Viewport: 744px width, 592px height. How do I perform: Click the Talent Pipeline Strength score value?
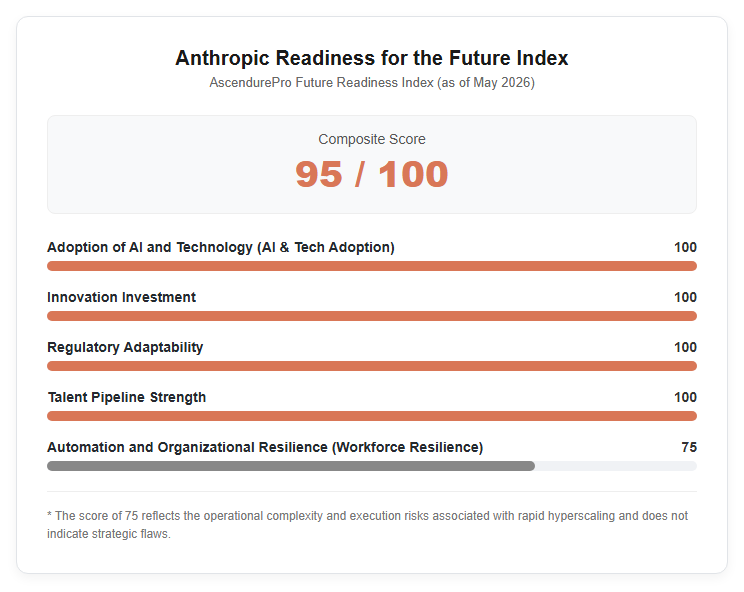[x=685, y=398]
